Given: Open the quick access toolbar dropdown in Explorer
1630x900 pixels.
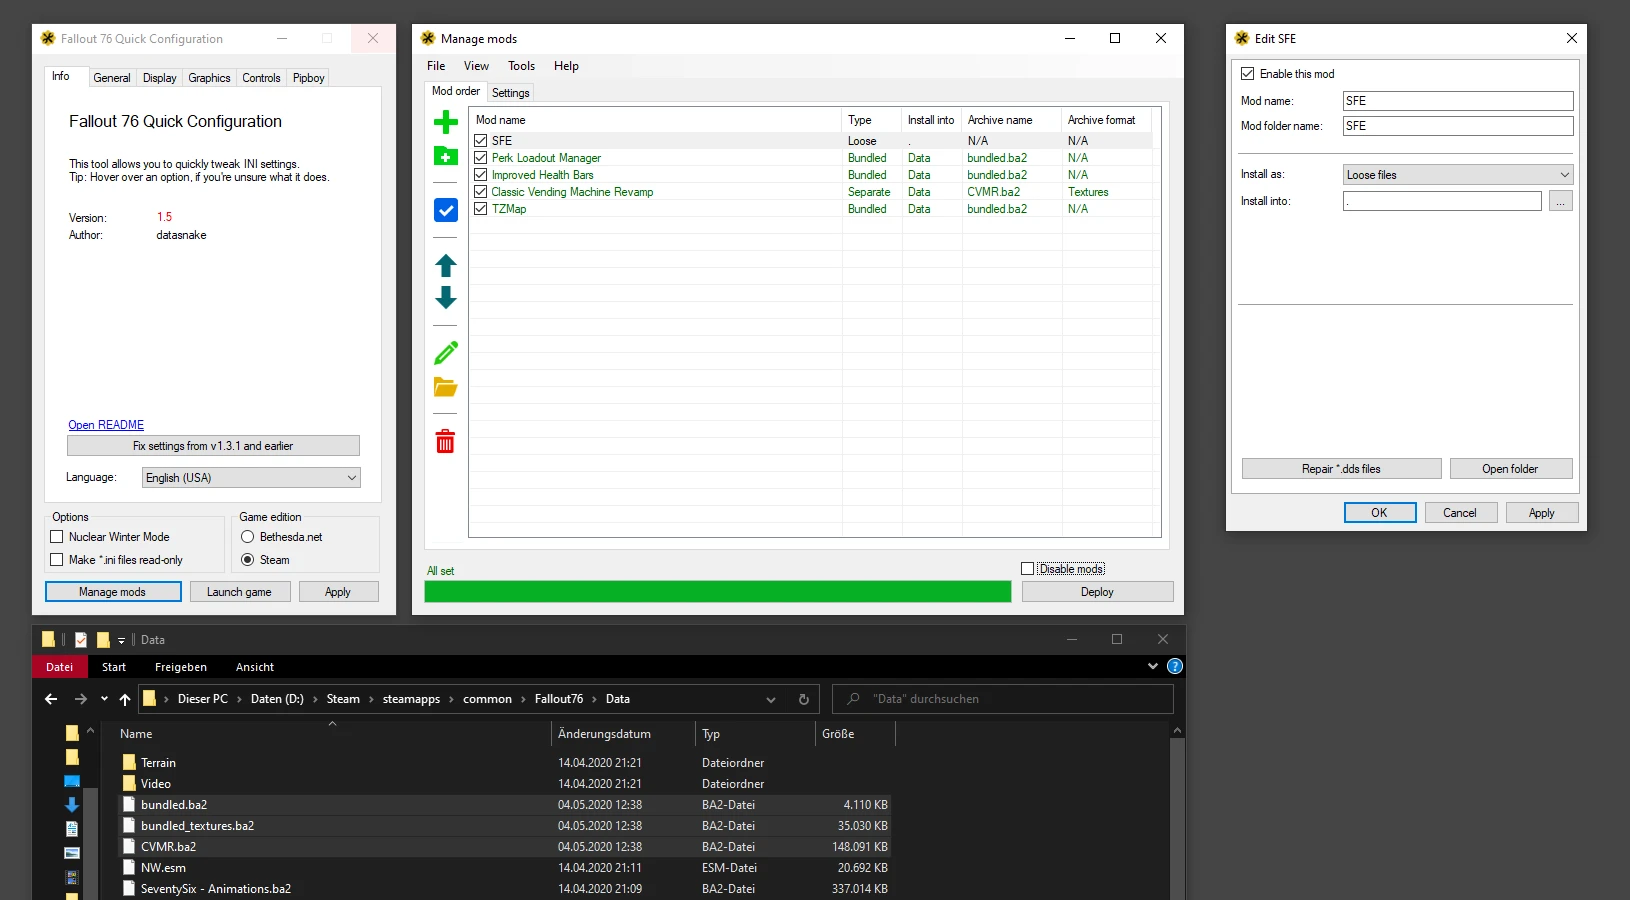Looking at the screenshot, I should point(122,640).
